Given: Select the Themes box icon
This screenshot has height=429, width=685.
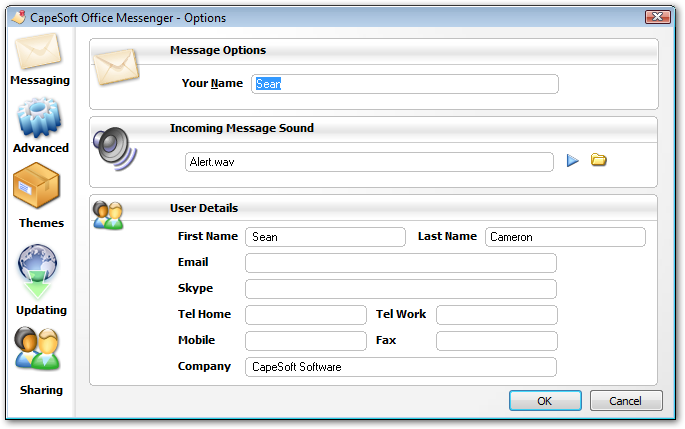Looking at the screenshot, I should click(x=37, y=187).
